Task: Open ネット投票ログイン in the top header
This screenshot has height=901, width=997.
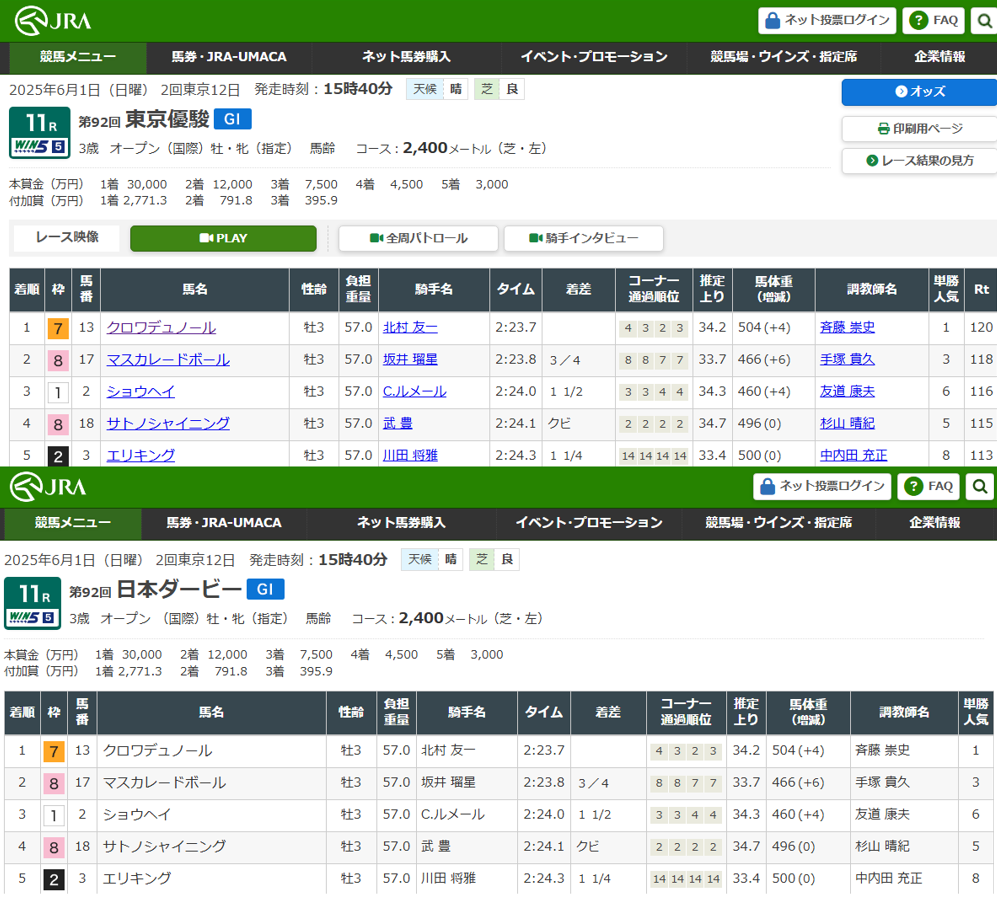Action: tap(827, 20)
